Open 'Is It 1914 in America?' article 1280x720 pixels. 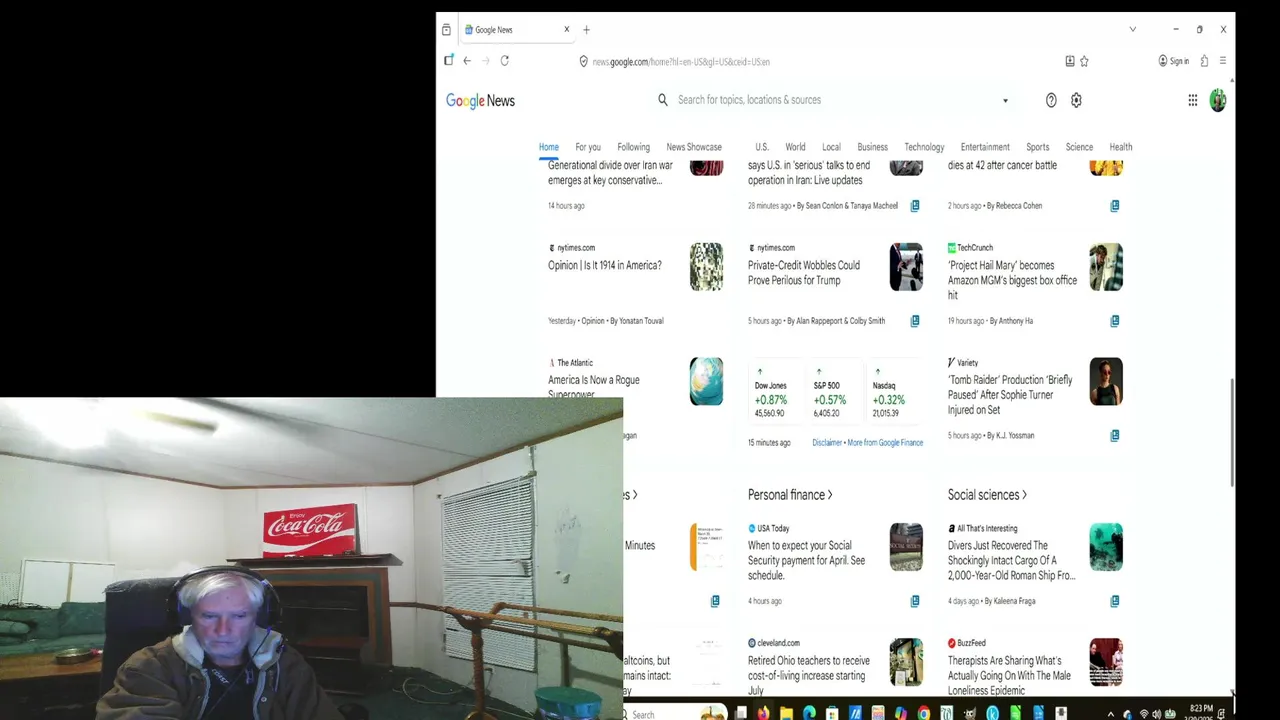click(605, 266)
